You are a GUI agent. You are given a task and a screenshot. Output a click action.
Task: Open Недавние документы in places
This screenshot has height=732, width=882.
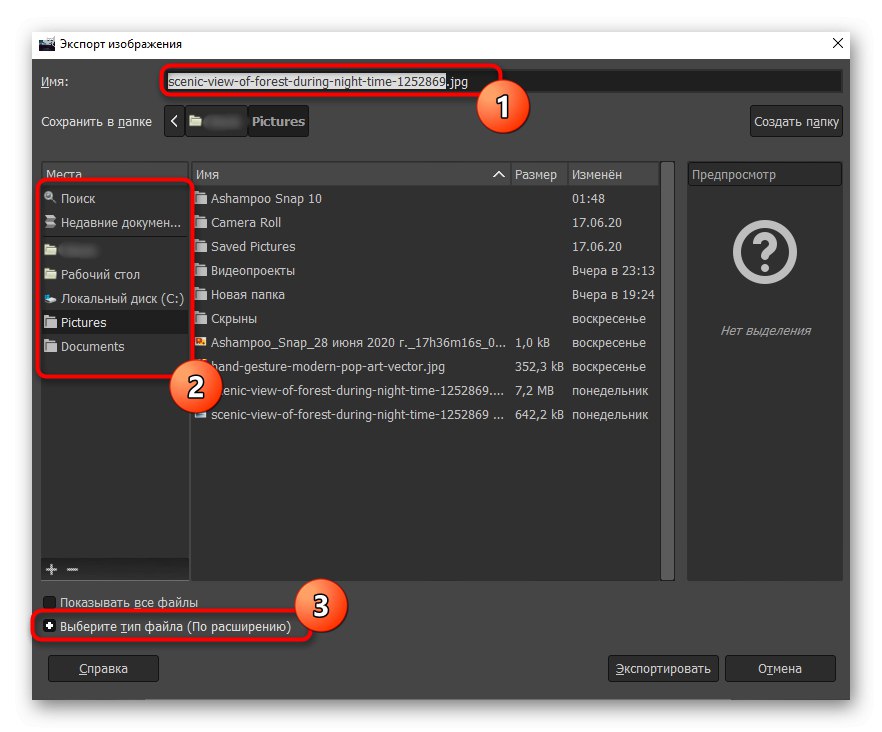click(x=115, y=222)
